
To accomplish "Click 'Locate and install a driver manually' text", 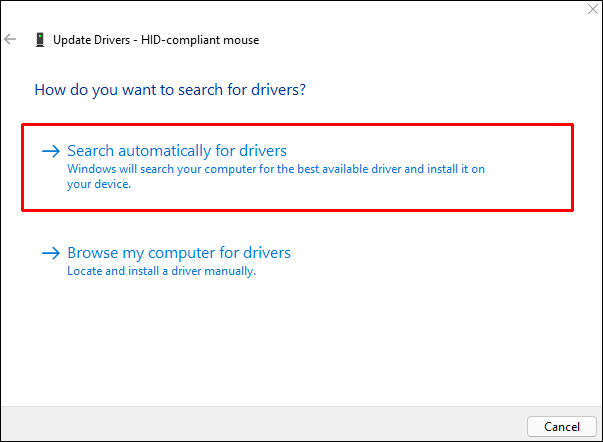I will click(161, 271).
